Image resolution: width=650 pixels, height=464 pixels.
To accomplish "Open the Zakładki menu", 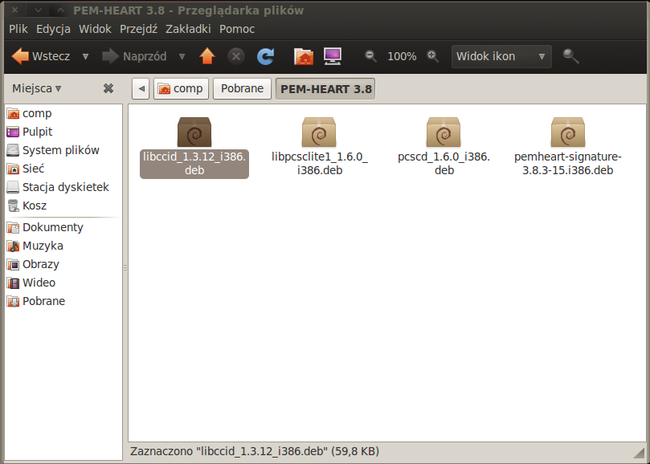I will pyautogui.click(x=188, y=29).
